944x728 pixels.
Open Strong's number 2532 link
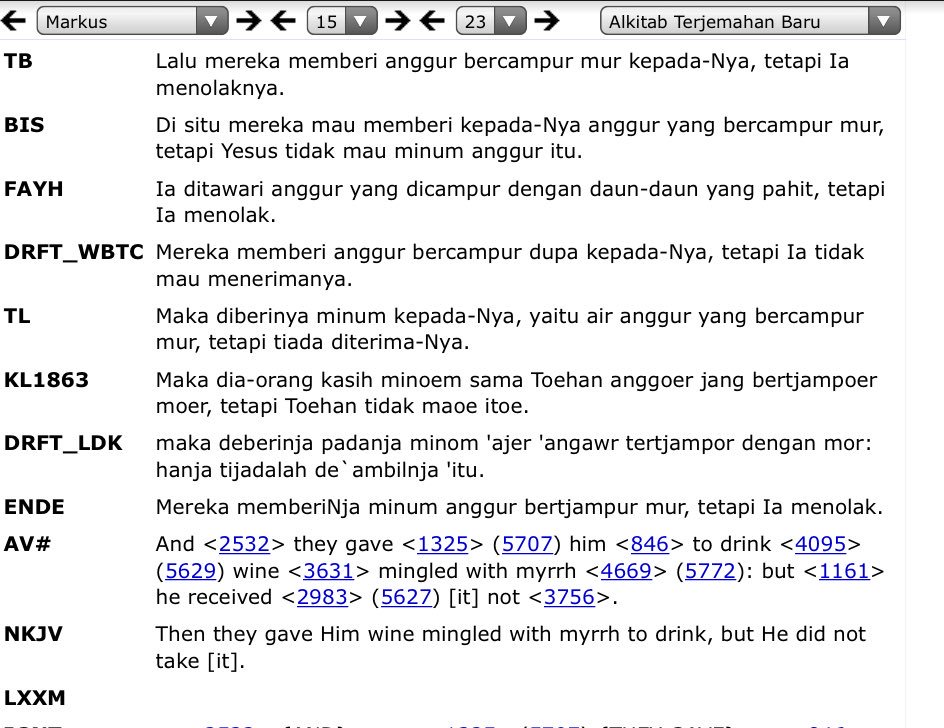point(244,544)
